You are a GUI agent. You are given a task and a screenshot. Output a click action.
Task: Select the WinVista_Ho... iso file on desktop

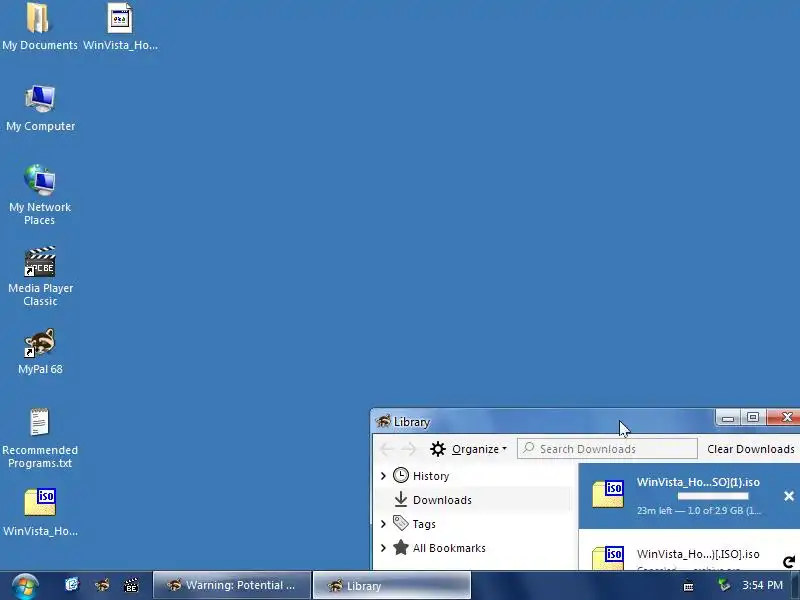coord(40,503)
